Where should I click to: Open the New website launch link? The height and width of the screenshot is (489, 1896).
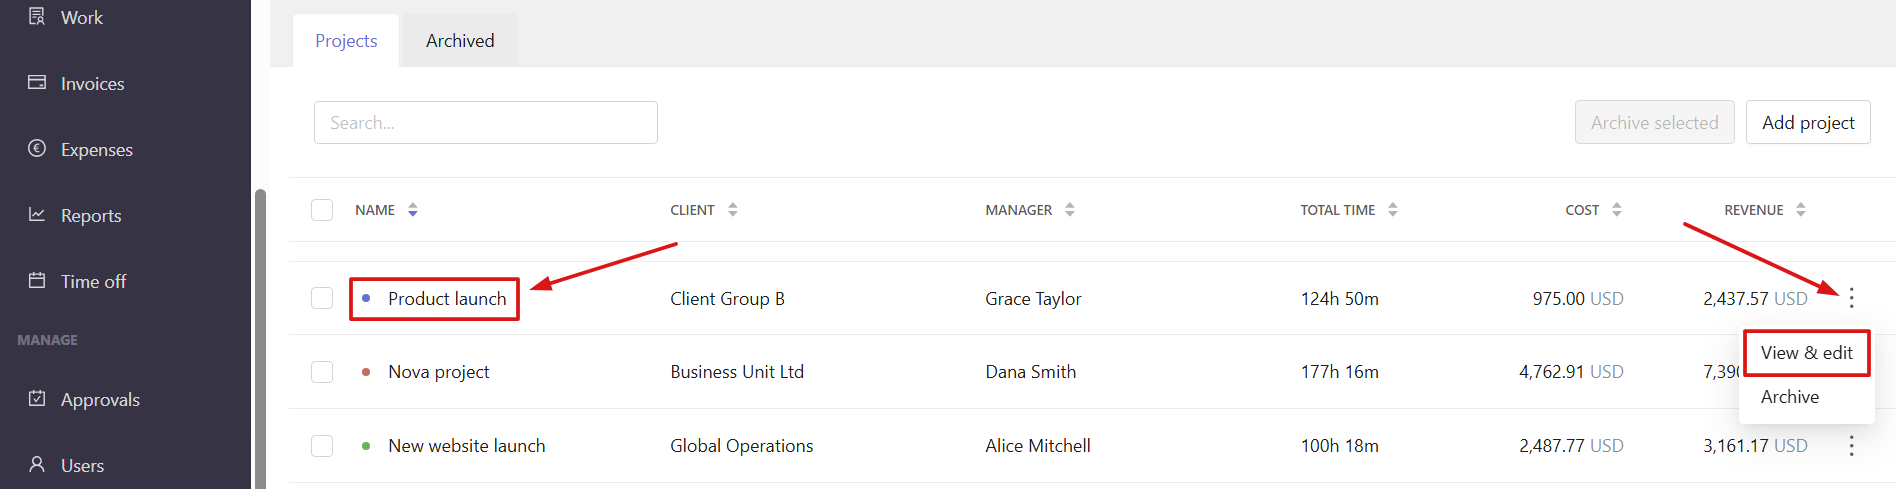click(x=466, y=446)
